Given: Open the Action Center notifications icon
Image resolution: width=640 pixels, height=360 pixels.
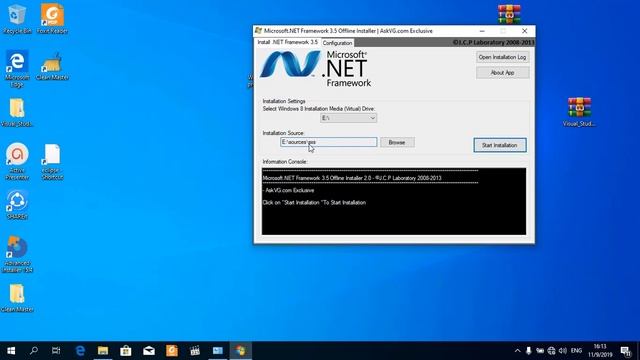Looking at the screenshot, I should [625, 351].
